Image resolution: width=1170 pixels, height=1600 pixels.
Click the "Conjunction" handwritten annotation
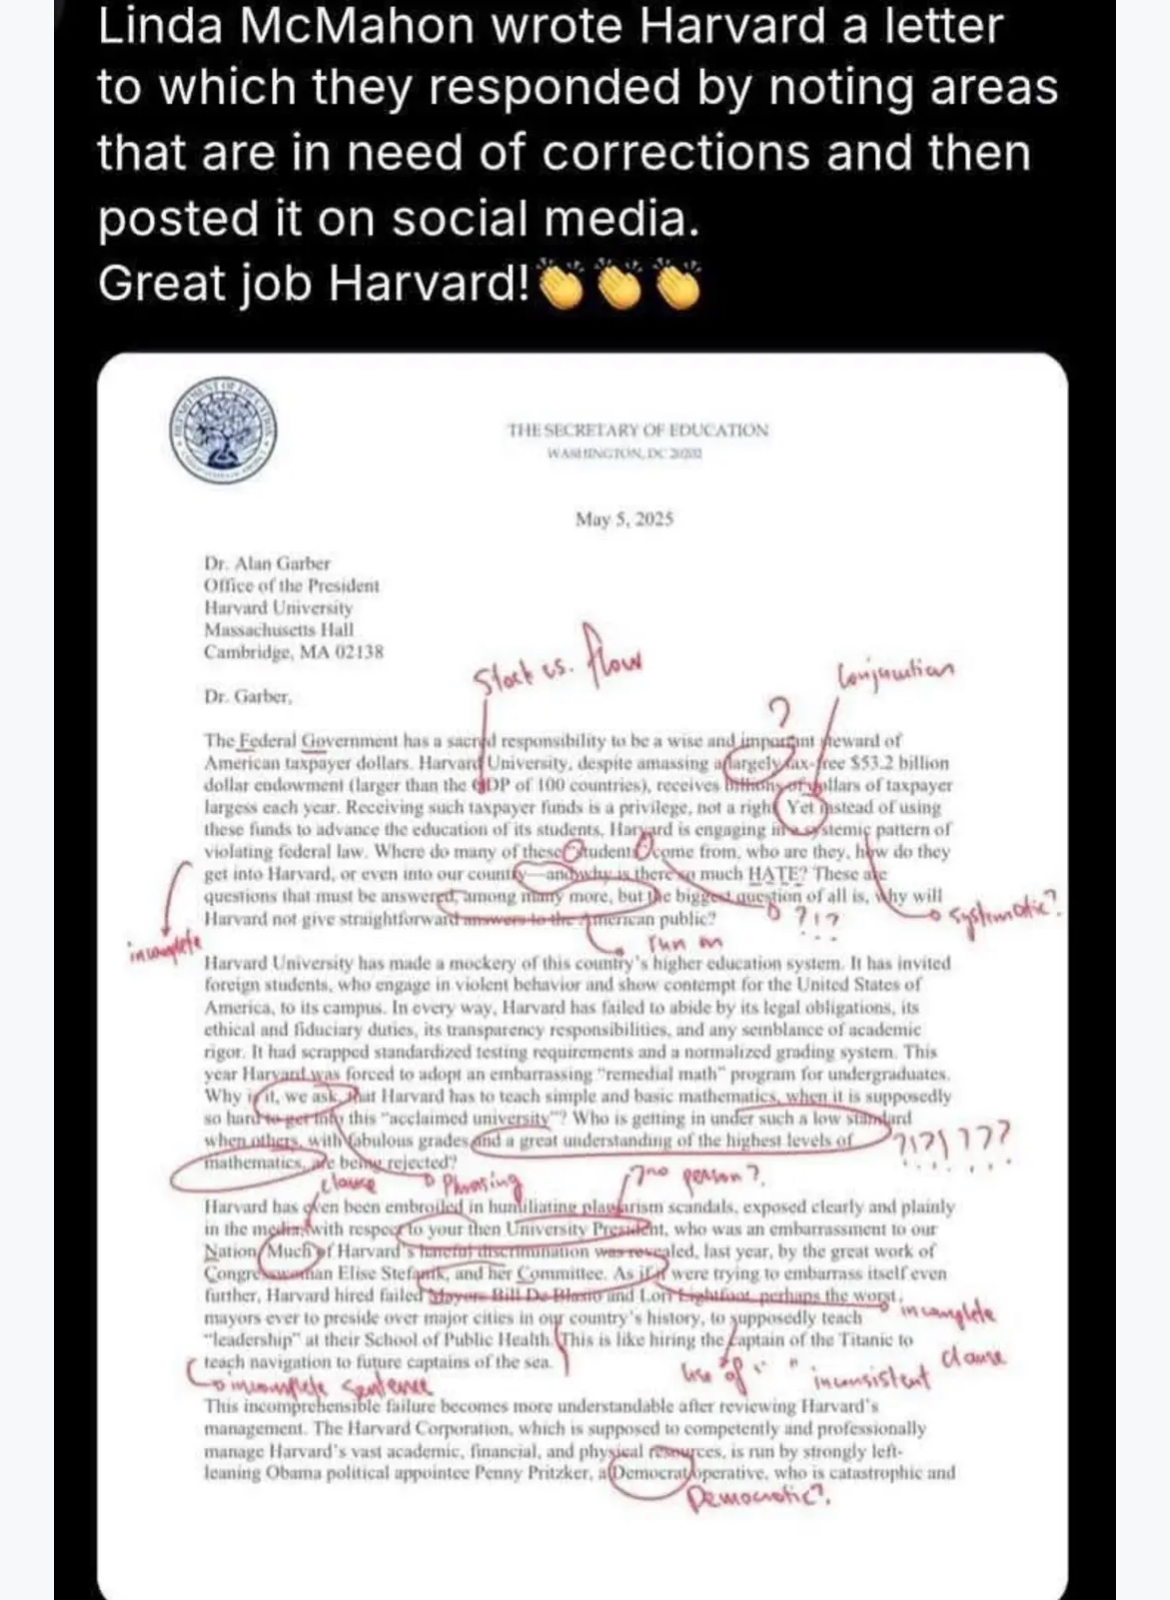(x=893, y=672)
